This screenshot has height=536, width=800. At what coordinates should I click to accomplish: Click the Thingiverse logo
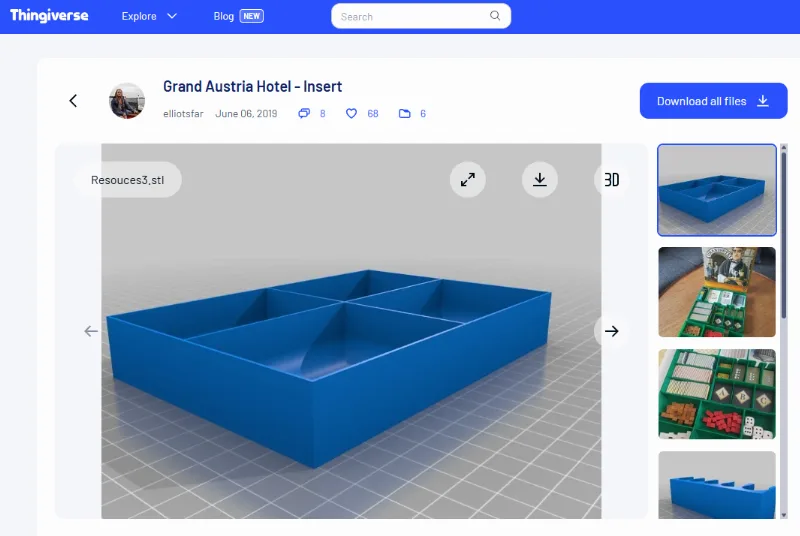(x=49, y=16)
